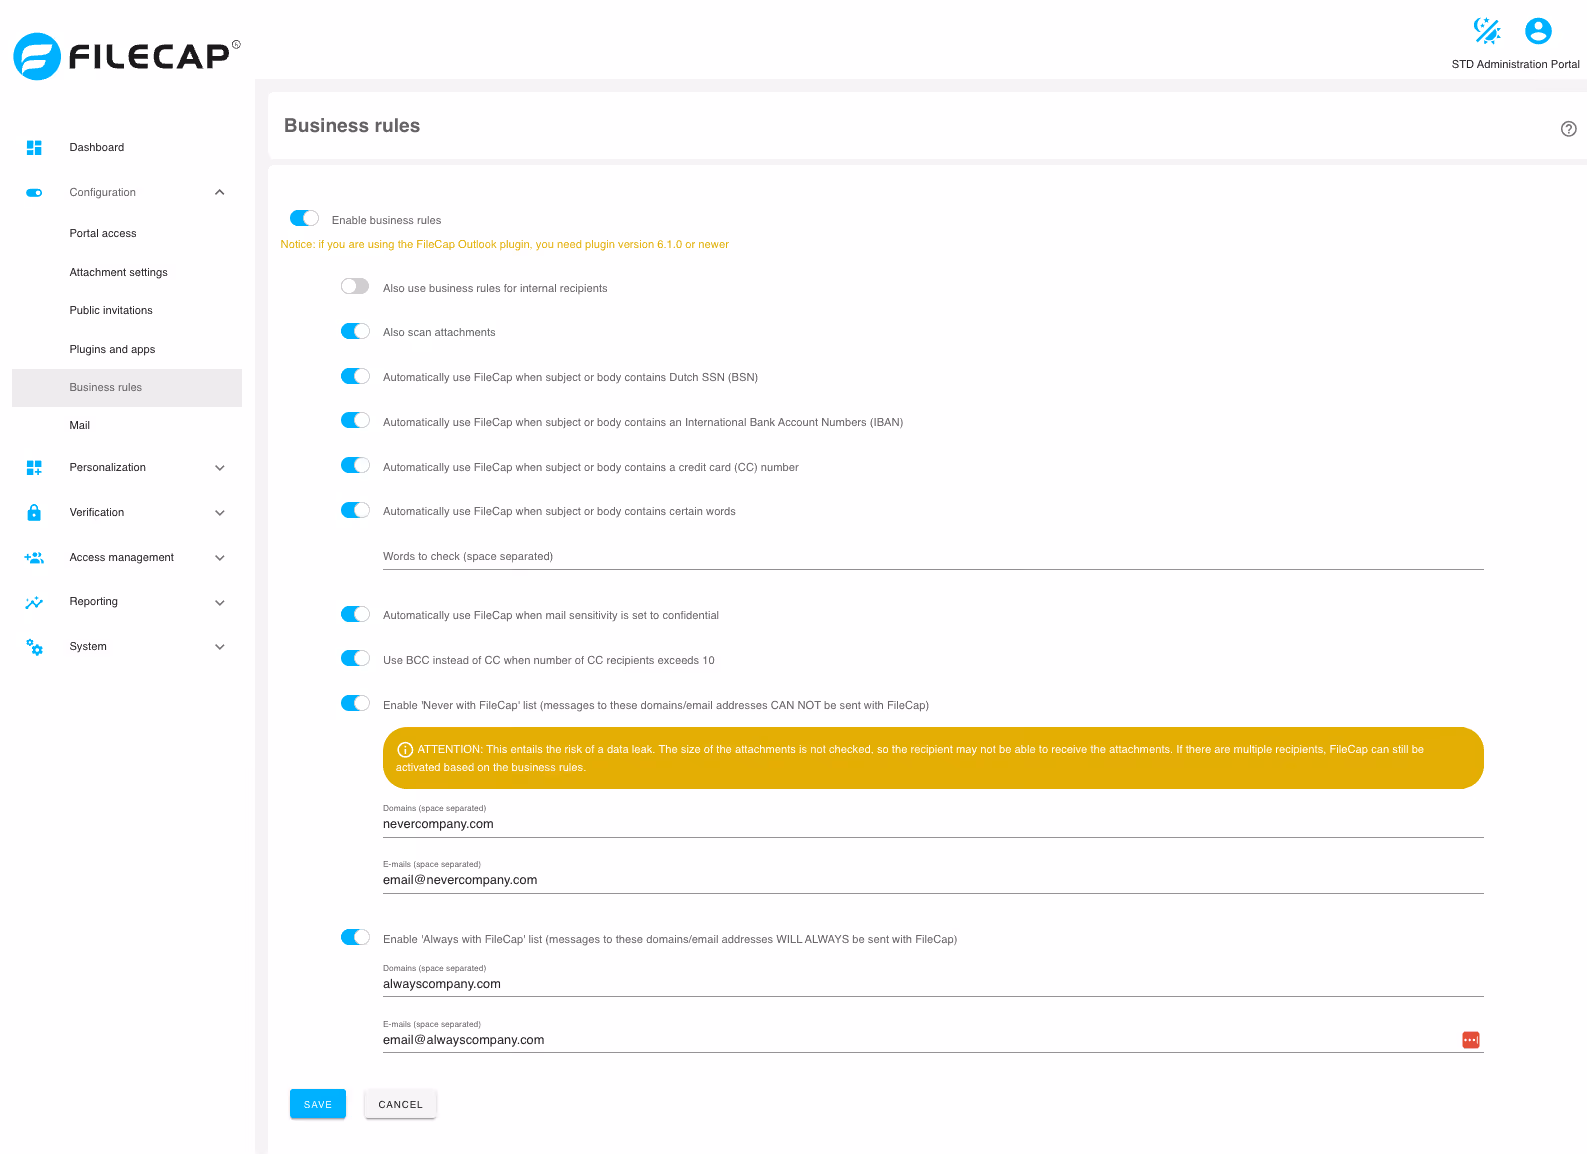Disable the 'Always with FileCap' list
Screen dimensions: 1587x1154
pos(355,938)
